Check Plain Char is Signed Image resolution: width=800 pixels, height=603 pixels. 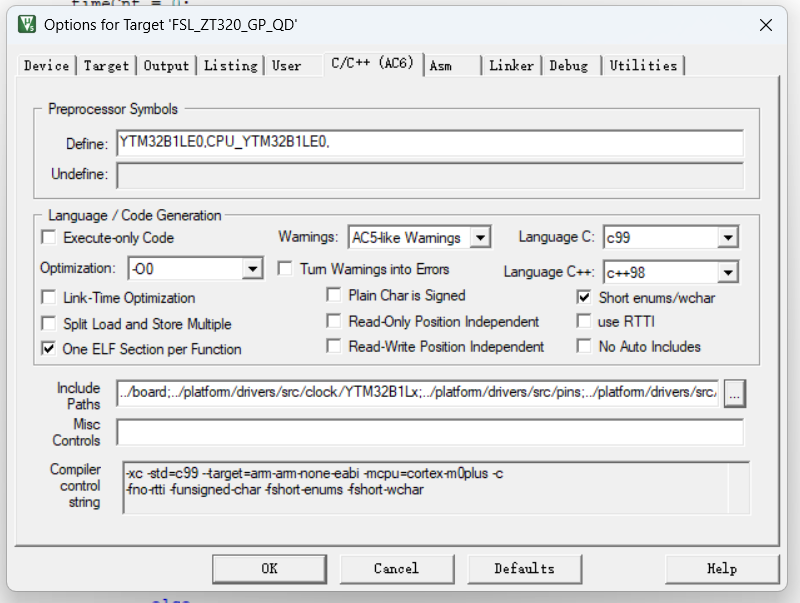coord(334,295)
